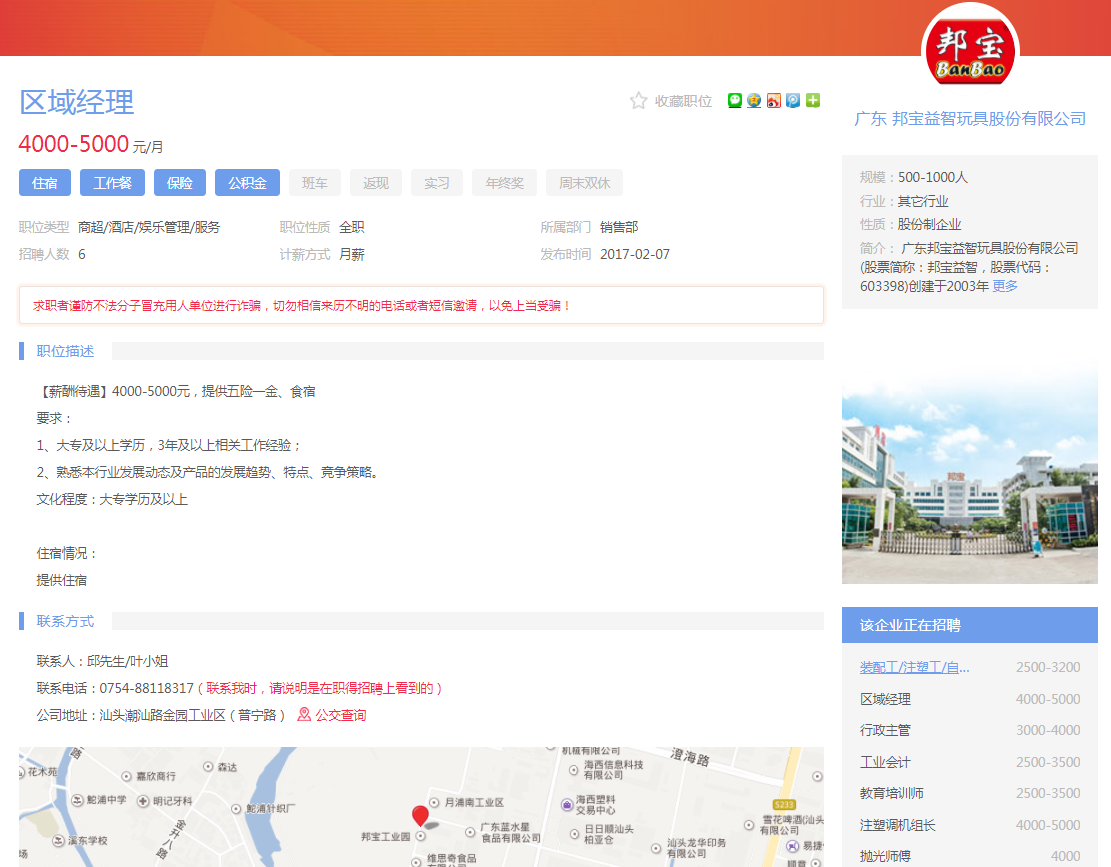Share the posting on Sina Weibo
Screen dimensions: 1111x867
(x=774, y=101)
